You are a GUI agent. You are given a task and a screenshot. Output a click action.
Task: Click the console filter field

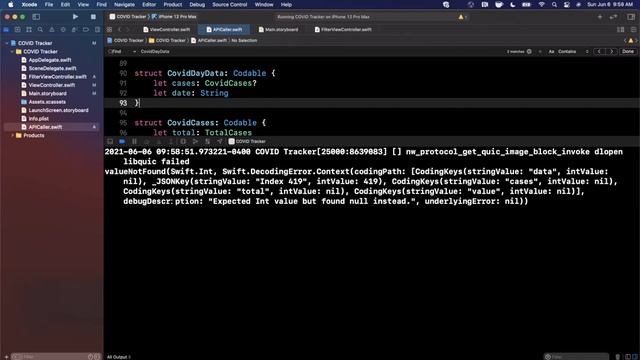576,357
